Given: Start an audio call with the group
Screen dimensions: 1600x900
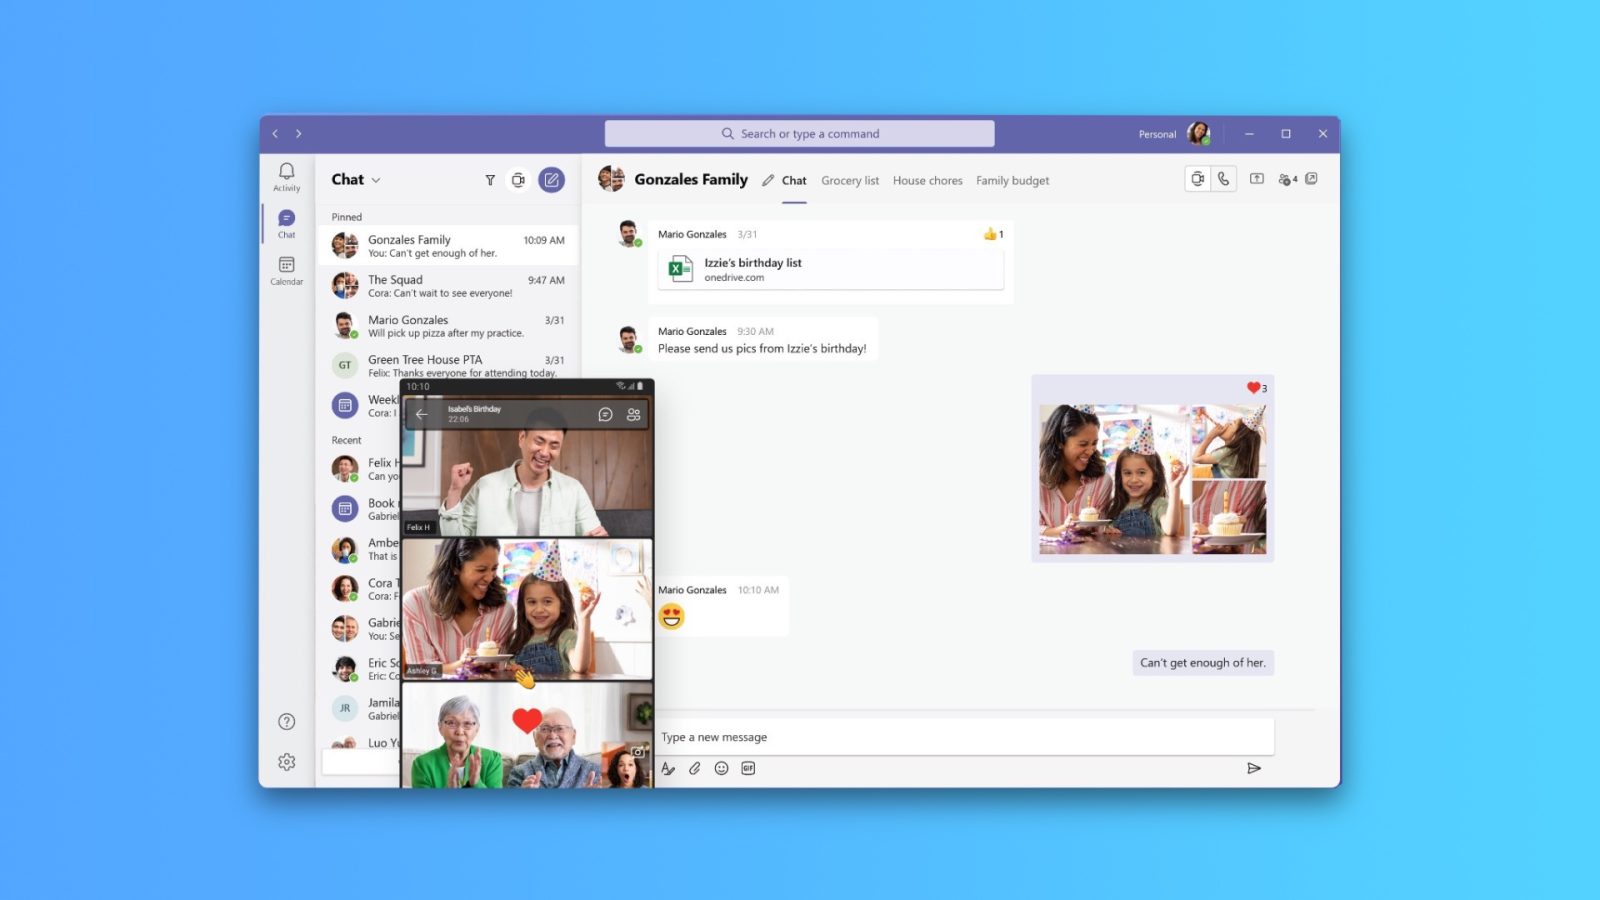Looking at the screenshot, I should coord(1223,179).
